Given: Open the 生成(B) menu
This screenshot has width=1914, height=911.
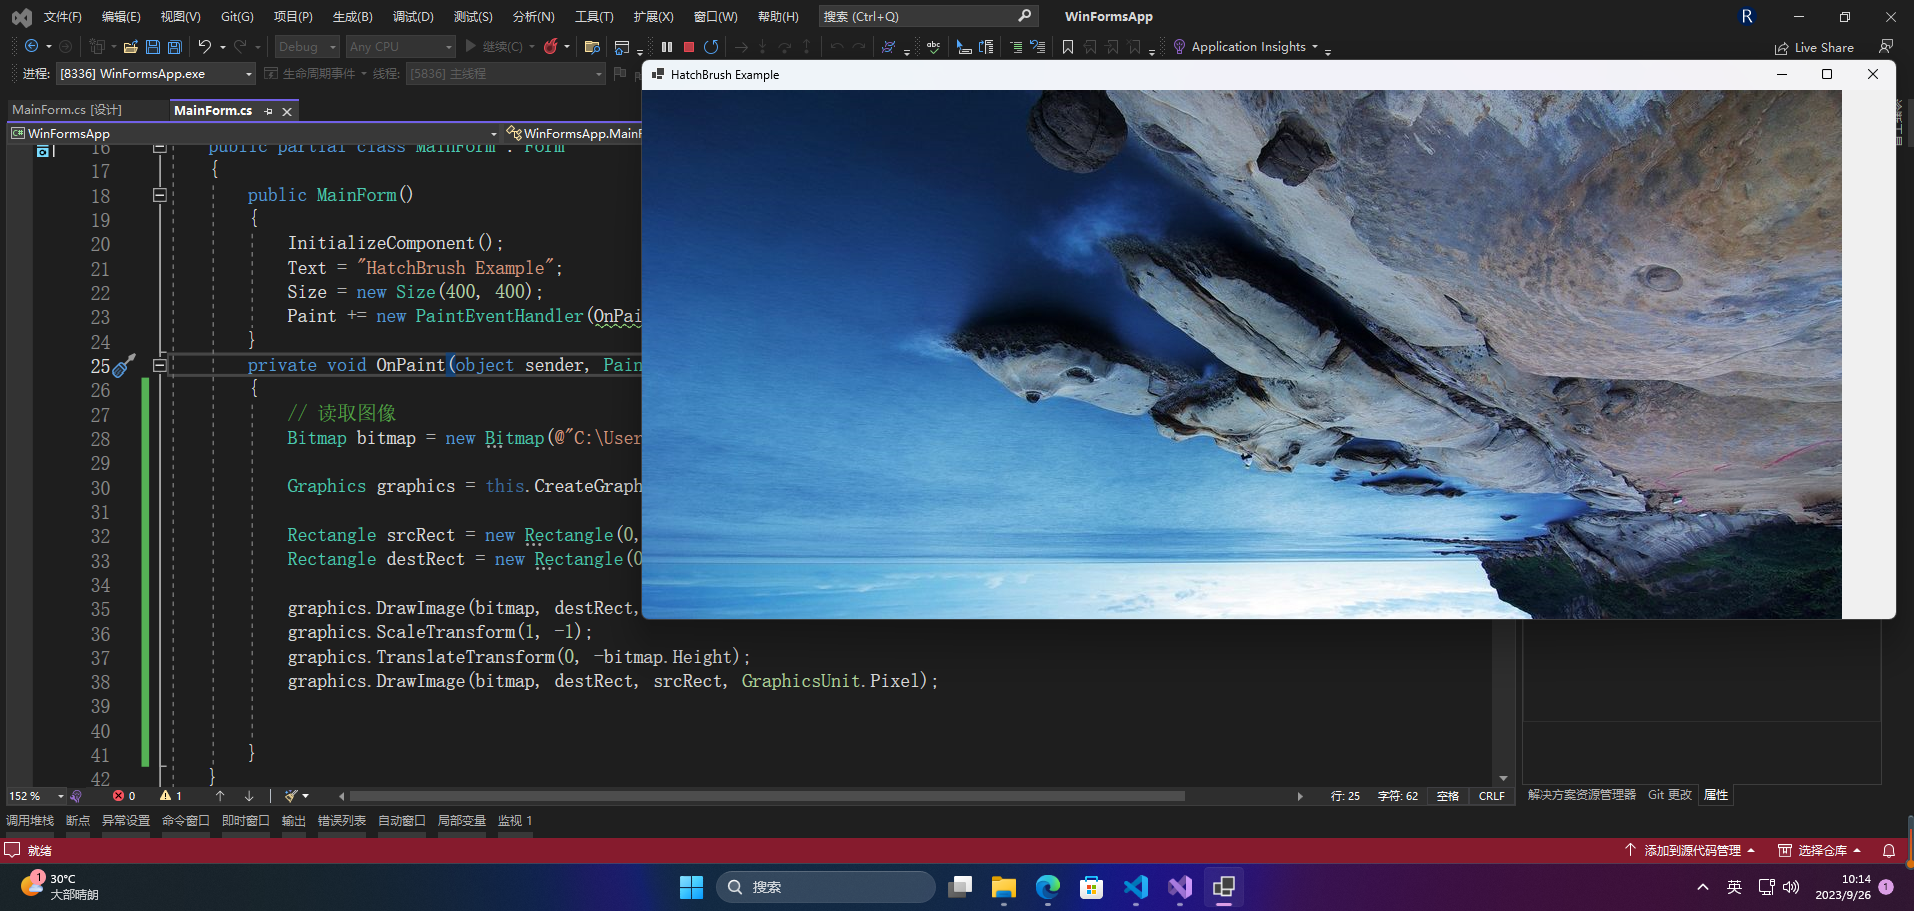Looking at the screenshot, I should point(352,17).
